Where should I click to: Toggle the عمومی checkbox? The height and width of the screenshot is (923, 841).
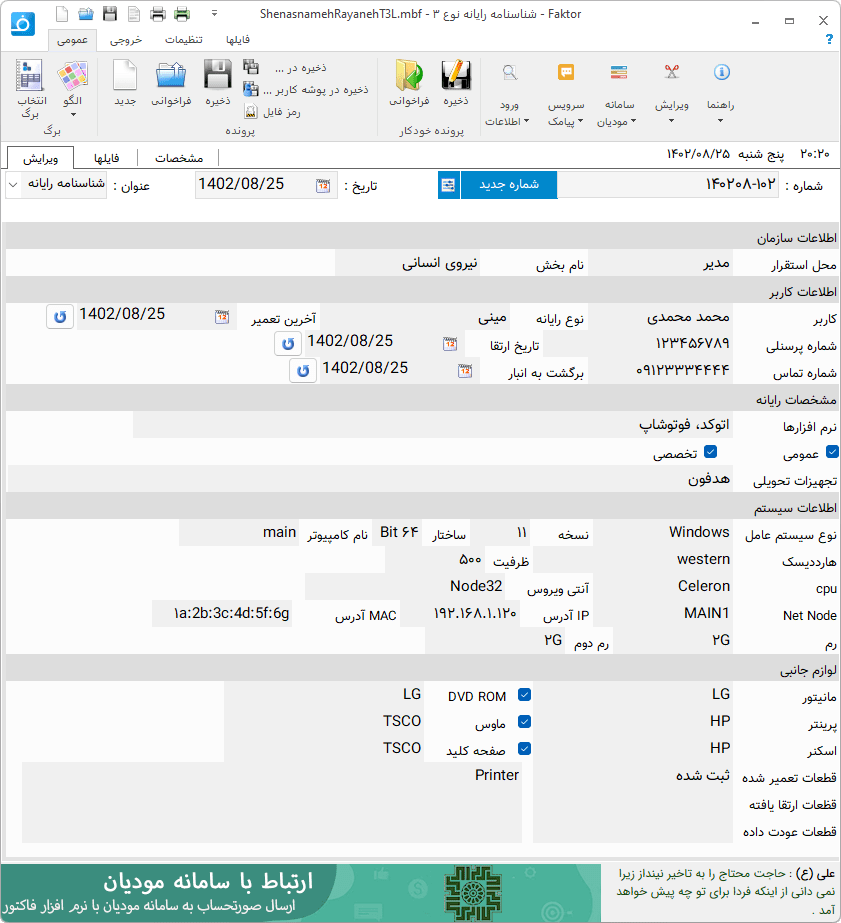coord(831,453)
